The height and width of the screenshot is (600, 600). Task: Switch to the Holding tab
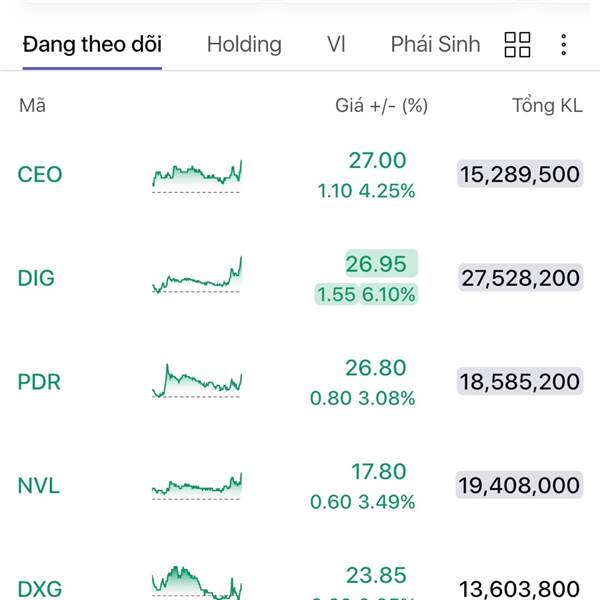click(244, 44)
